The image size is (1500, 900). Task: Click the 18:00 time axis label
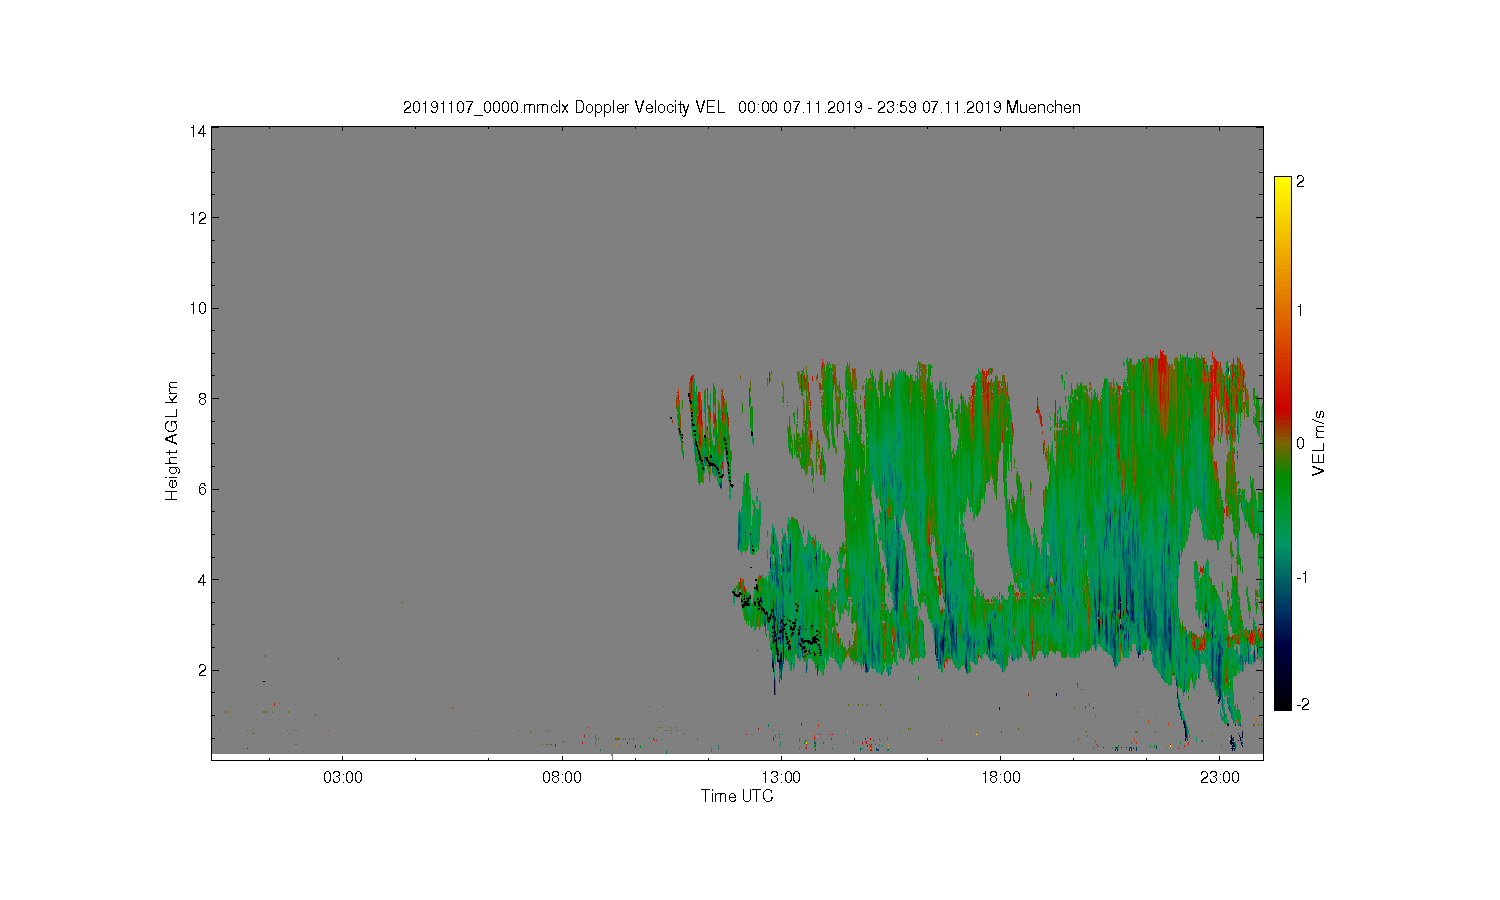(1000, 777)
